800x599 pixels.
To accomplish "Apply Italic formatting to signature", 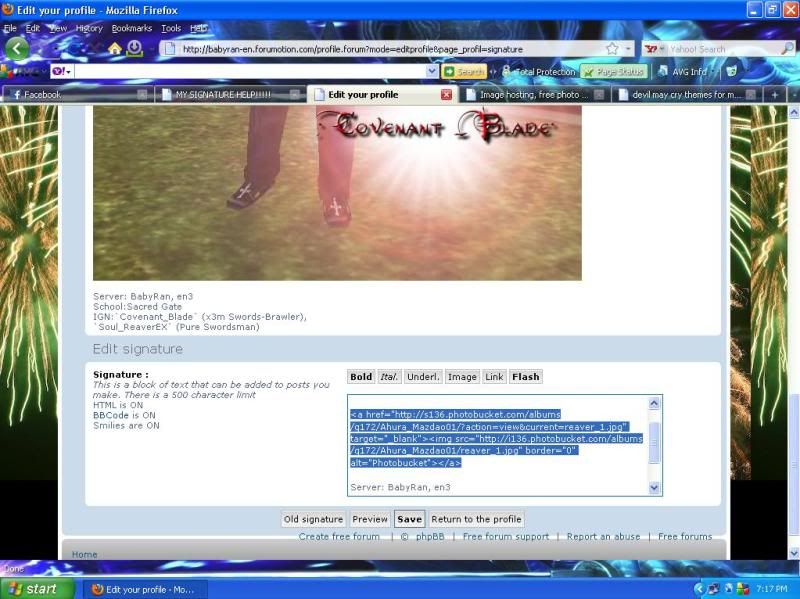I will point(389,377).
